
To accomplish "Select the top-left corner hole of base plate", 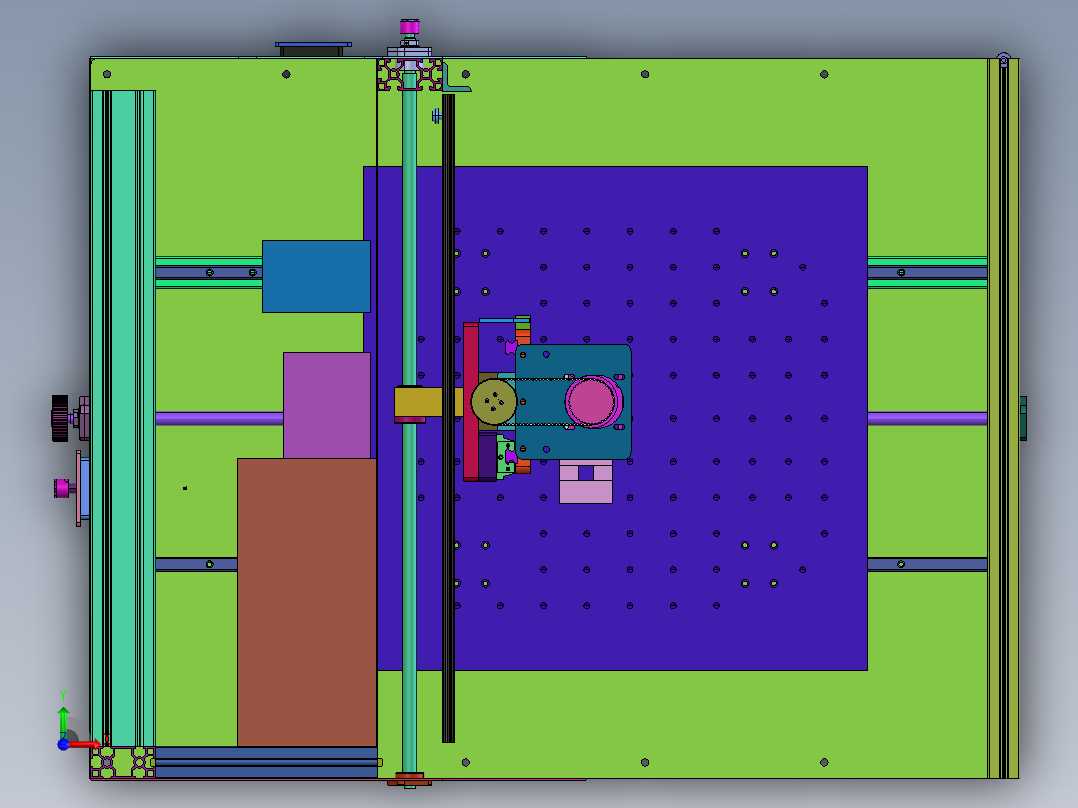I will [x=107, y=74].
